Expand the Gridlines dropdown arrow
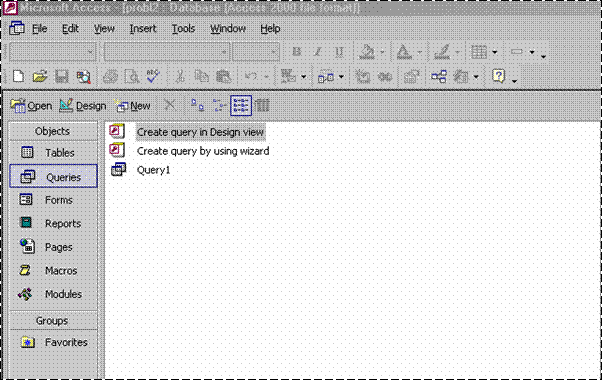Image resolution: width=602 pixels, height=380 pixels. pyautogui.click(x=494, y=52)
